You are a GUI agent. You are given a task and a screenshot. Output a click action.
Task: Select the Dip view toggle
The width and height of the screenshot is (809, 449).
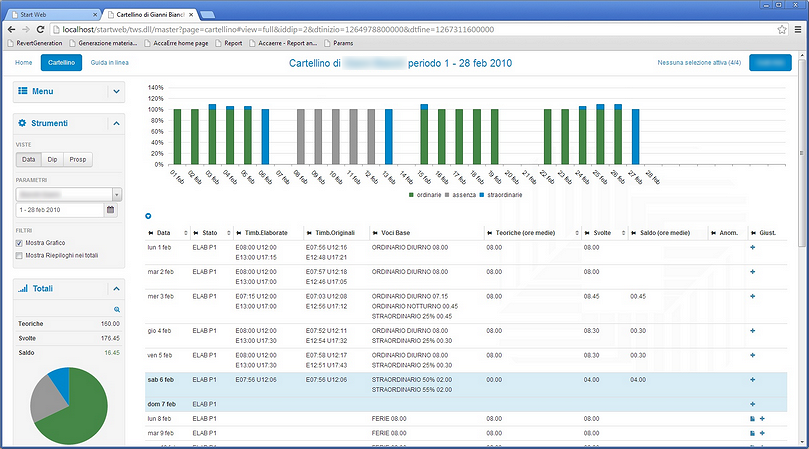pyautogui.click(x=52, y=159)
